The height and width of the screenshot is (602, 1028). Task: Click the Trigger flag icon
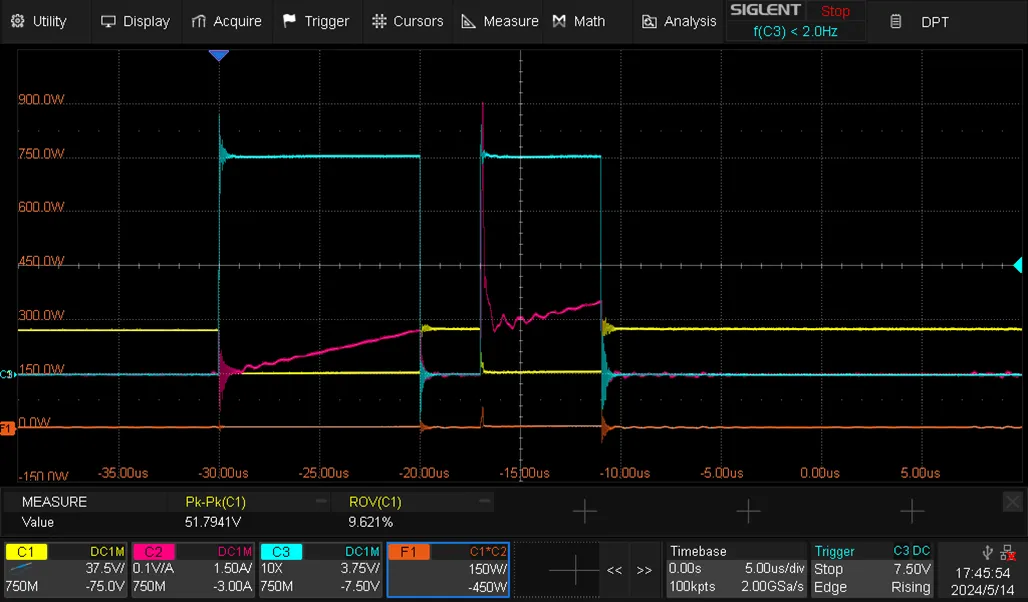coord(290,21)
